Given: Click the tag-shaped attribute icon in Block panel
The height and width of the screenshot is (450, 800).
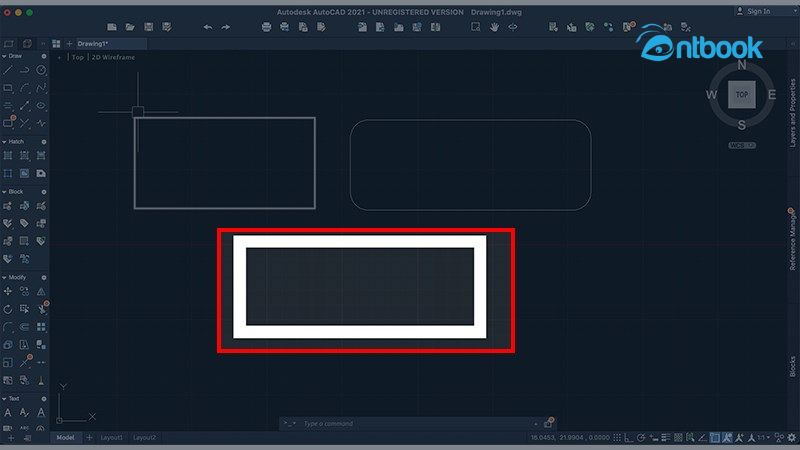Looking at the screenshot, I should coord(24,223).
